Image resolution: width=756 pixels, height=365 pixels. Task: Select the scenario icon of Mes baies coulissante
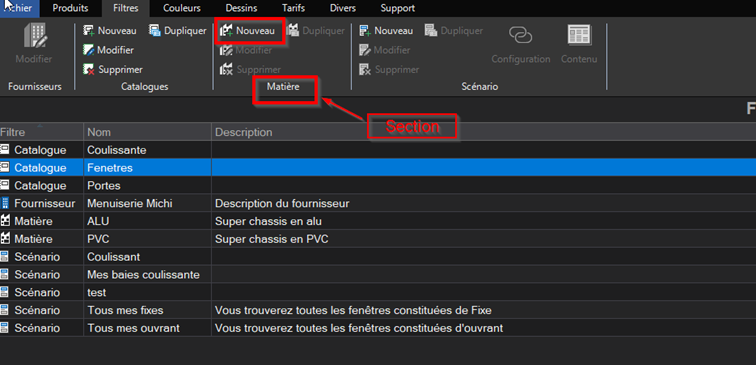pyautogui.click(x=5, y=274)
